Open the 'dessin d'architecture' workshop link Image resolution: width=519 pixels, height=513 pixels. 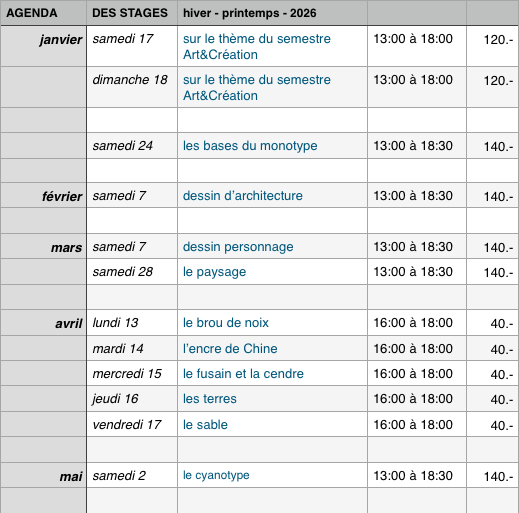[243, 196]
